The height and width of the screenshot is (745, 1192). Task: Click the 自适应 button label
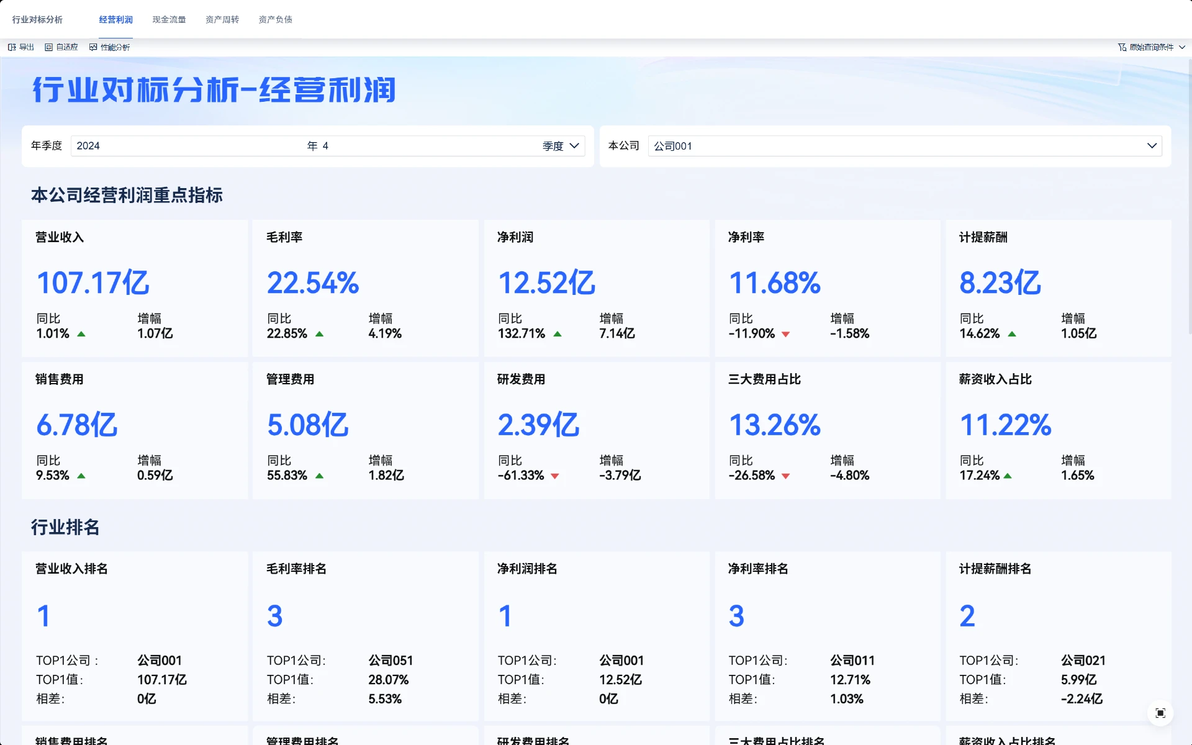click(x=67, y=47)
